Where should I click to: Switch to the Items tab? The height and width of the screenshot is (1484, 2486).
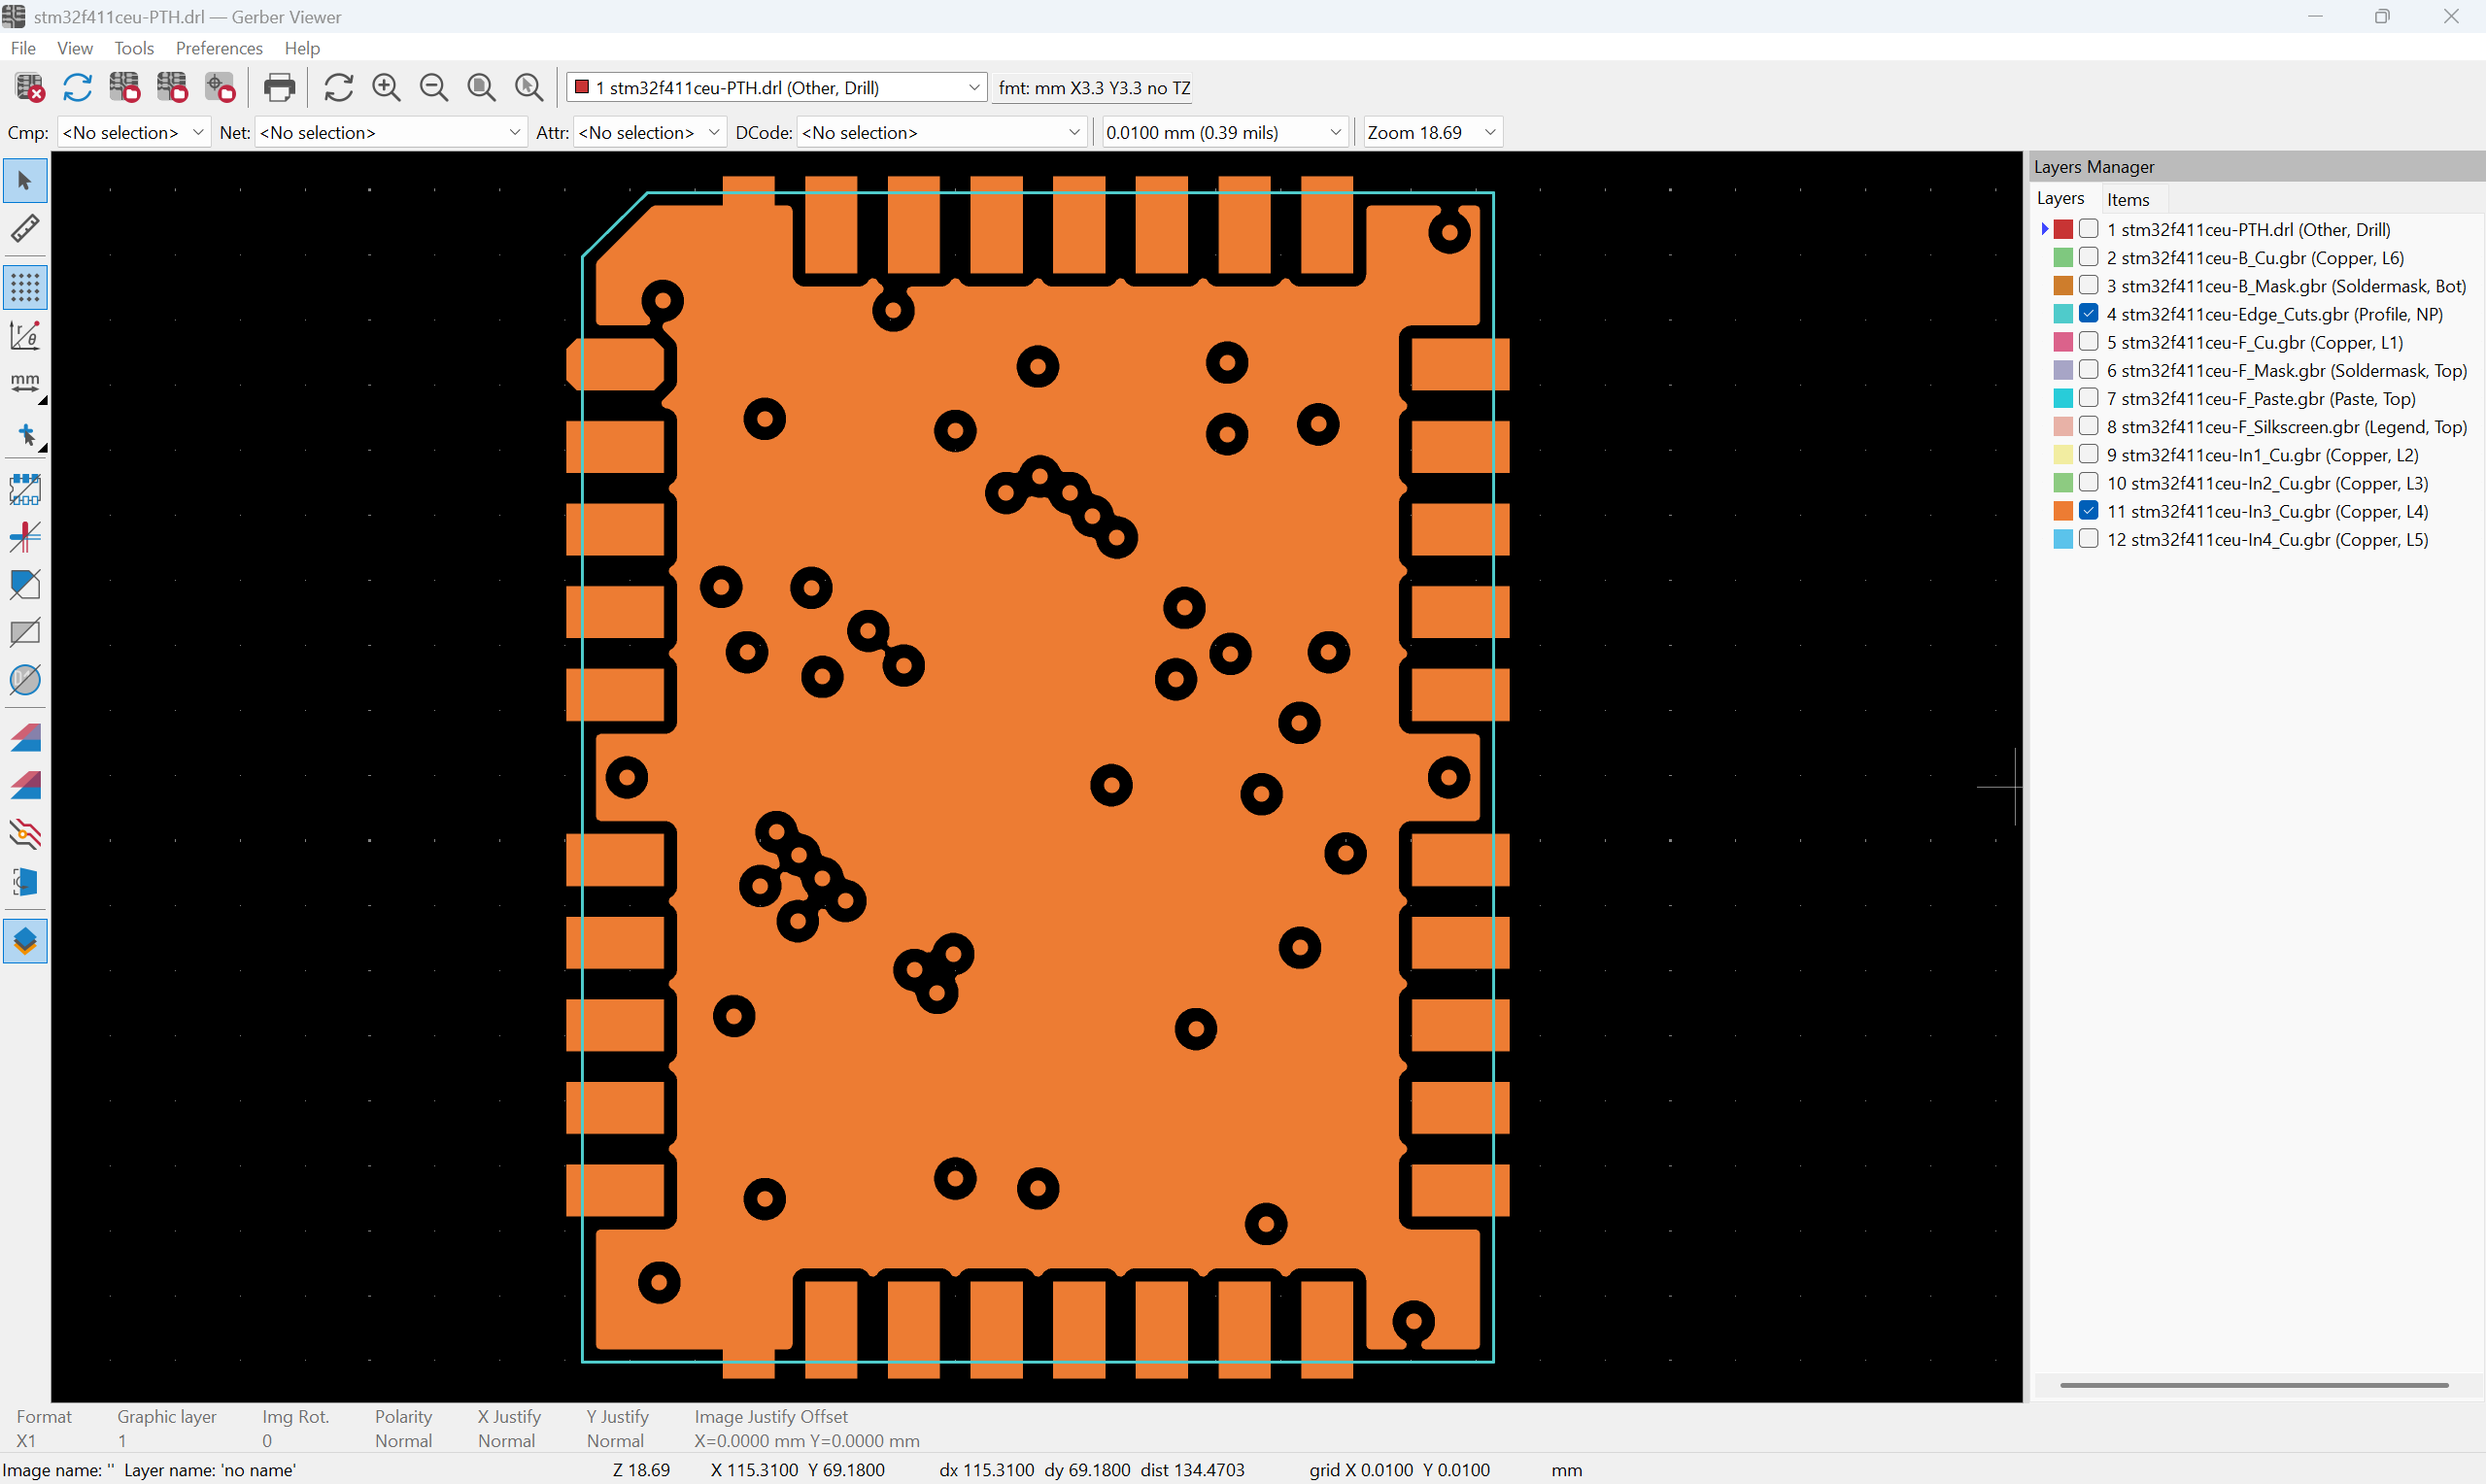click(x=2128, y=199)
